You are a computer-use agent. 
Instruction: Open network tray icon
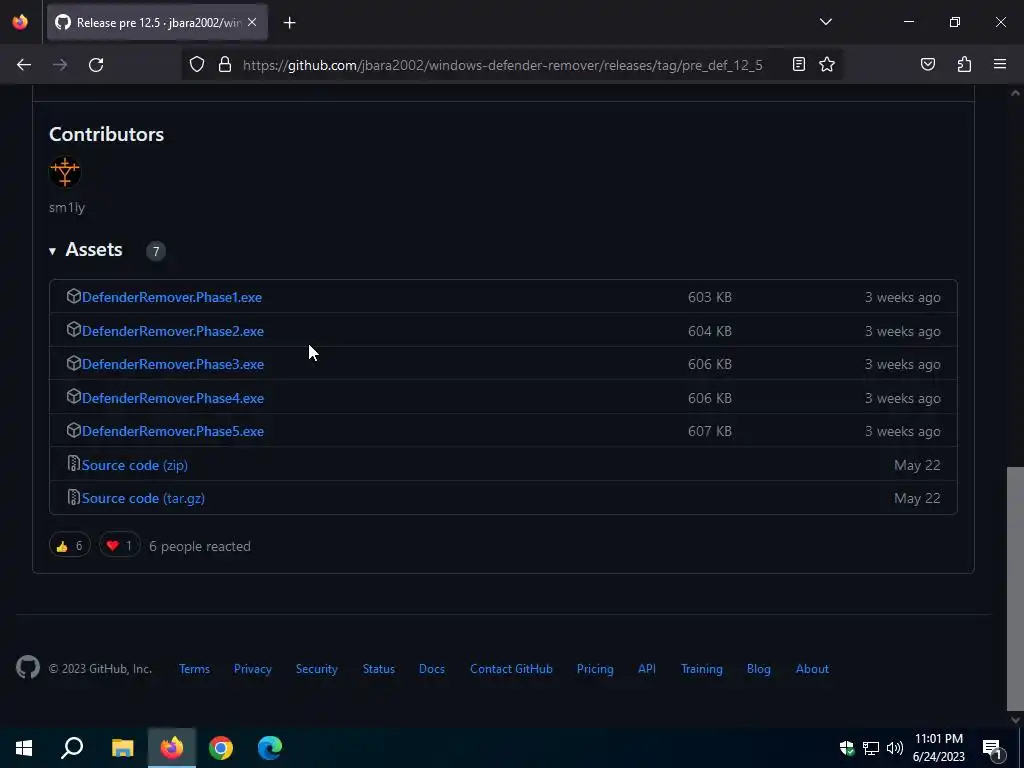pos(871,748)
